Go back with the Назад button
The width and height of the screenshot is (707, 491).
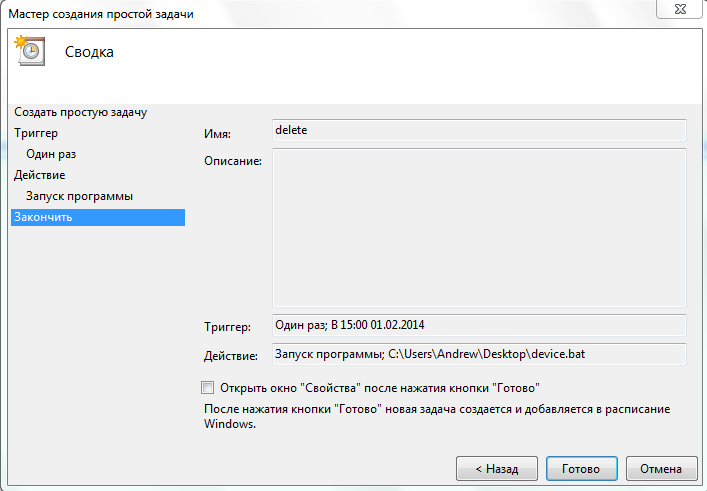497,469
